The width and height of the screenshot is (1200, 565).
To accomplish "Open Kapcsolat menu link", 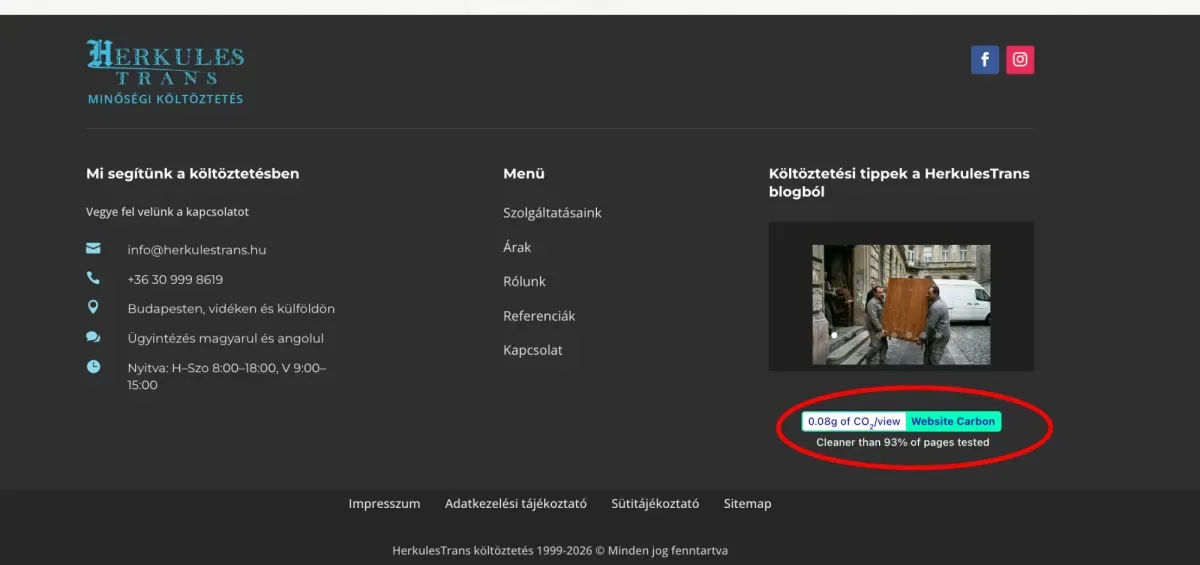I will 533,350.
